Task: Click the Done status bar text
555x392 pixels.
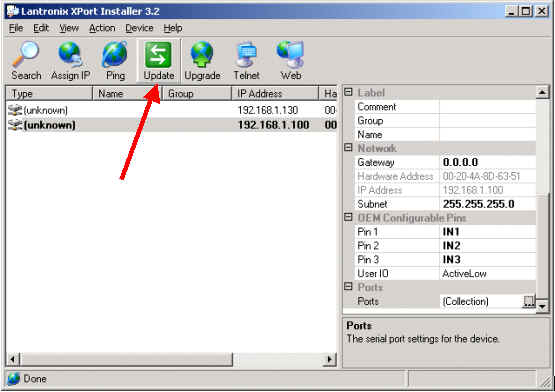Action: click(x=35, y=379)
